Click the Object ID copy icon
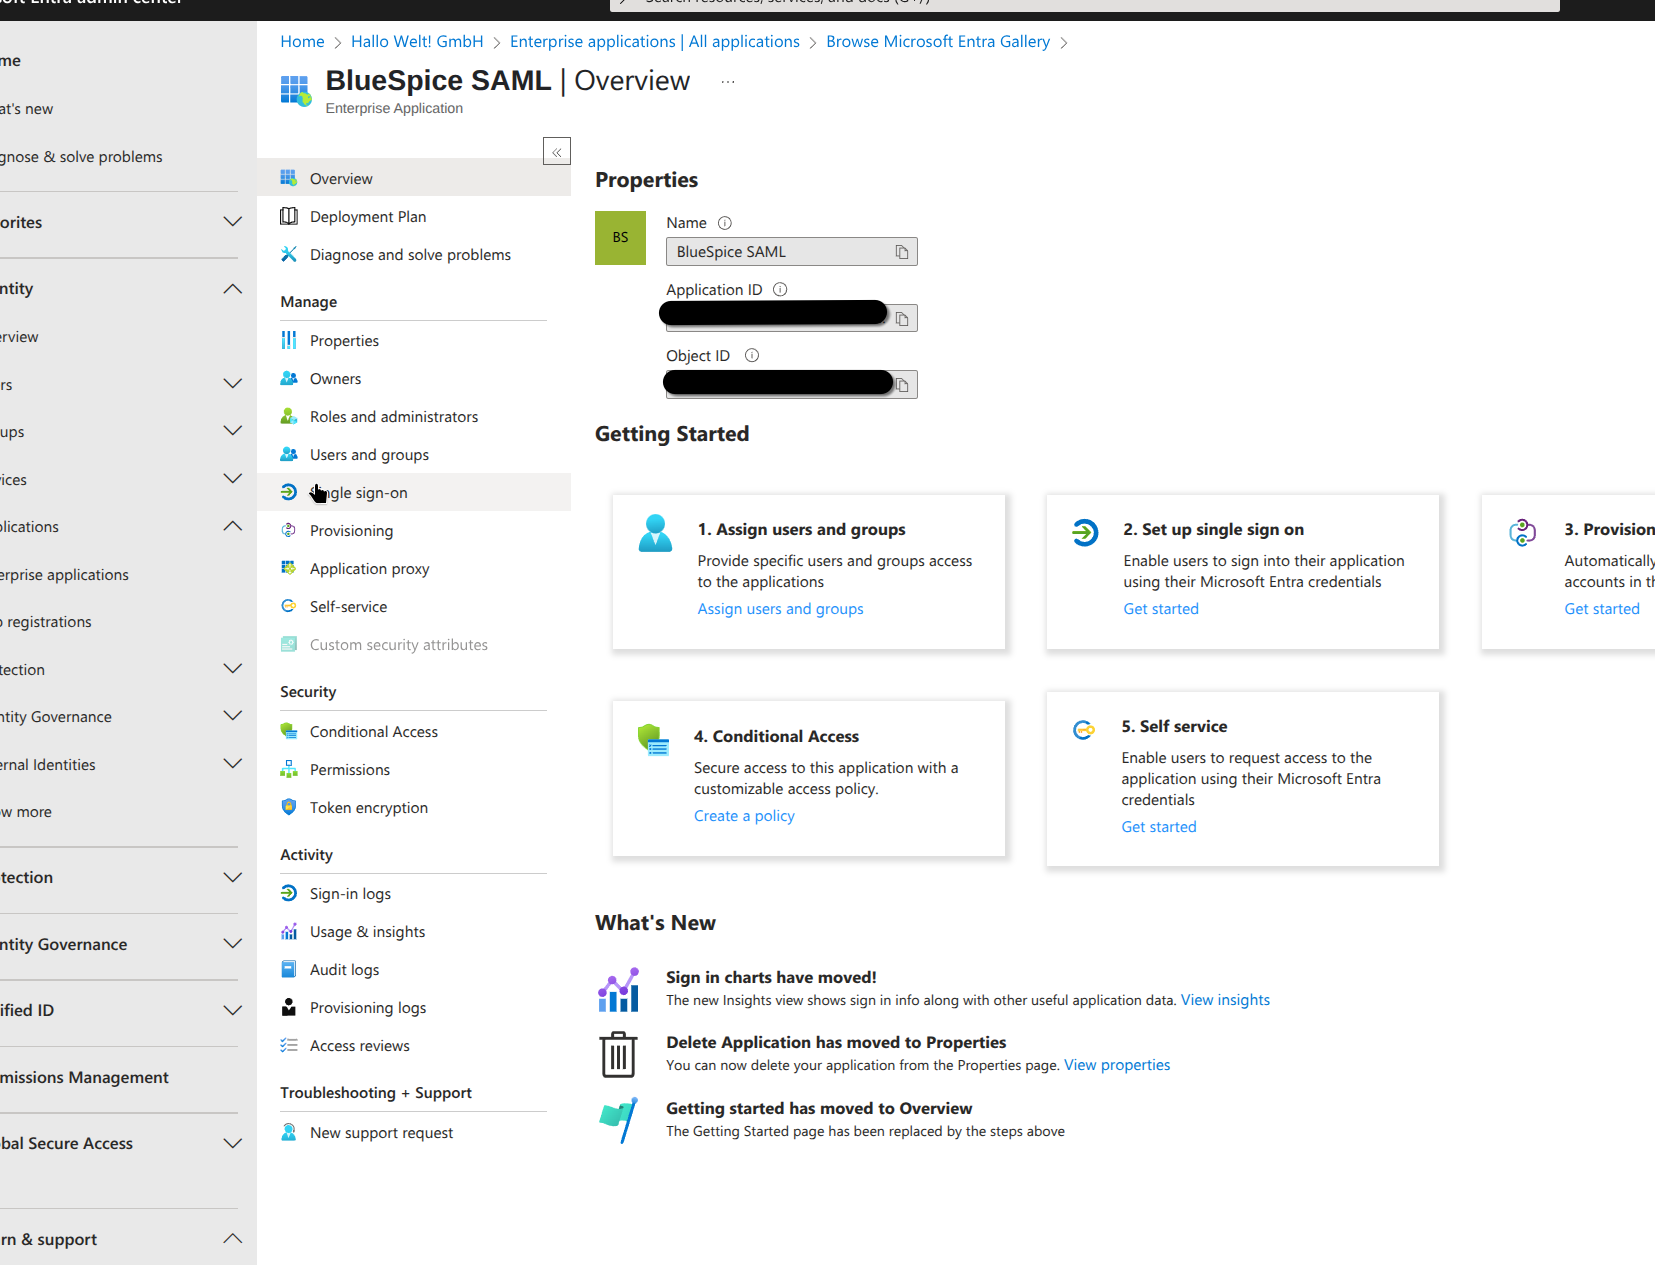This screenshot has width=1655, height=1265. [901, 385]
